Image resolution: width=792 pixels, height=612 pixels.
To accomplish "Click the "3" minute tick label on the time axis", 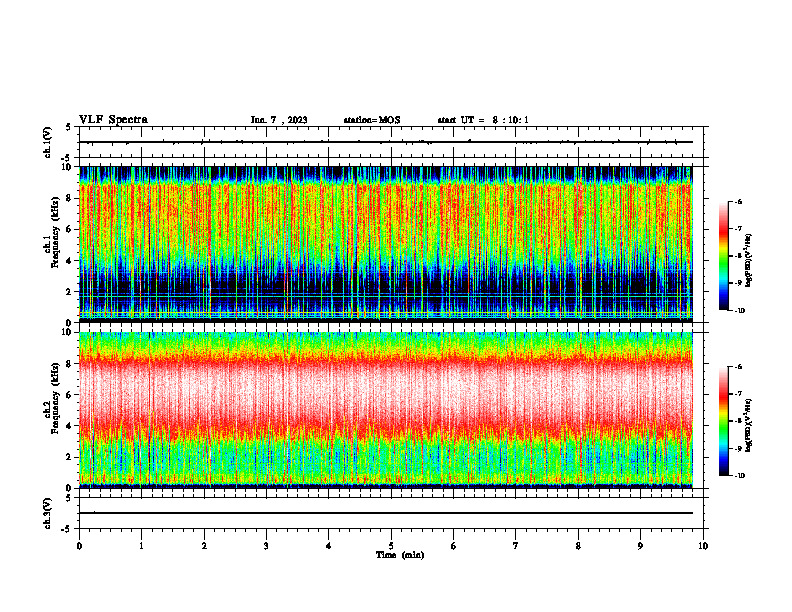I will click(266, 546).
